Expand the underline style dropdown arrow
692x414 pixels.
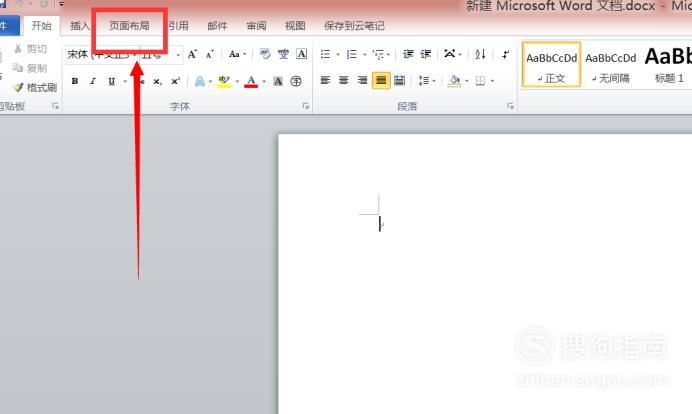coord(125,81)
